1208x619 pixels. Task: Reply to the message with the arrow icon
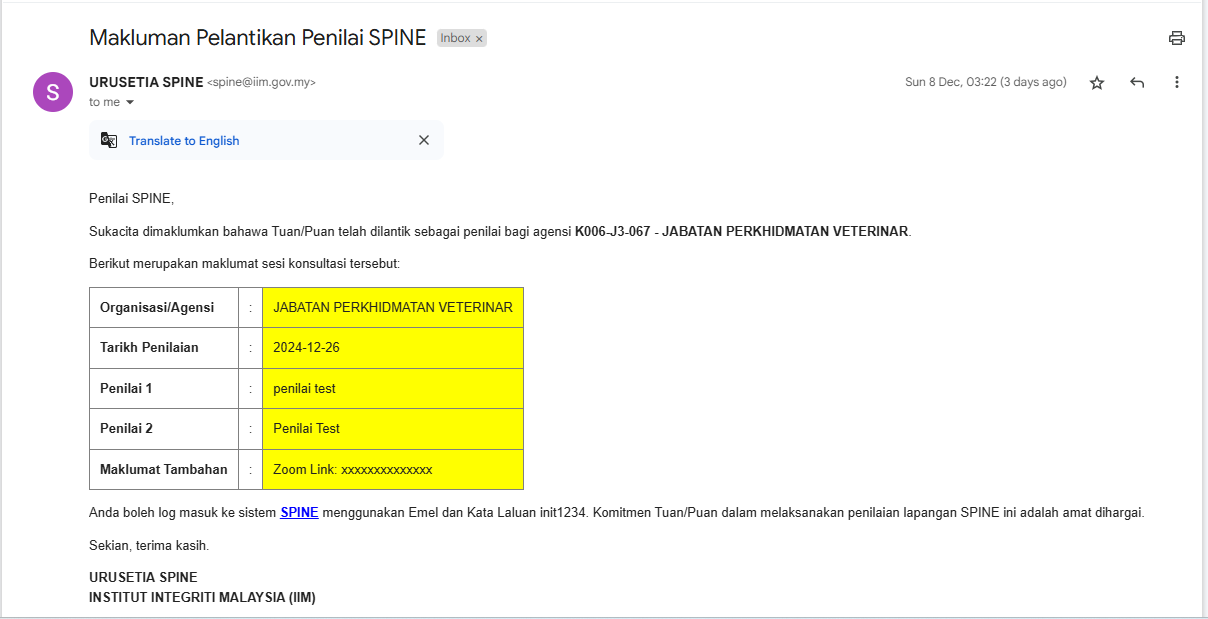(x=1137, y=83)
